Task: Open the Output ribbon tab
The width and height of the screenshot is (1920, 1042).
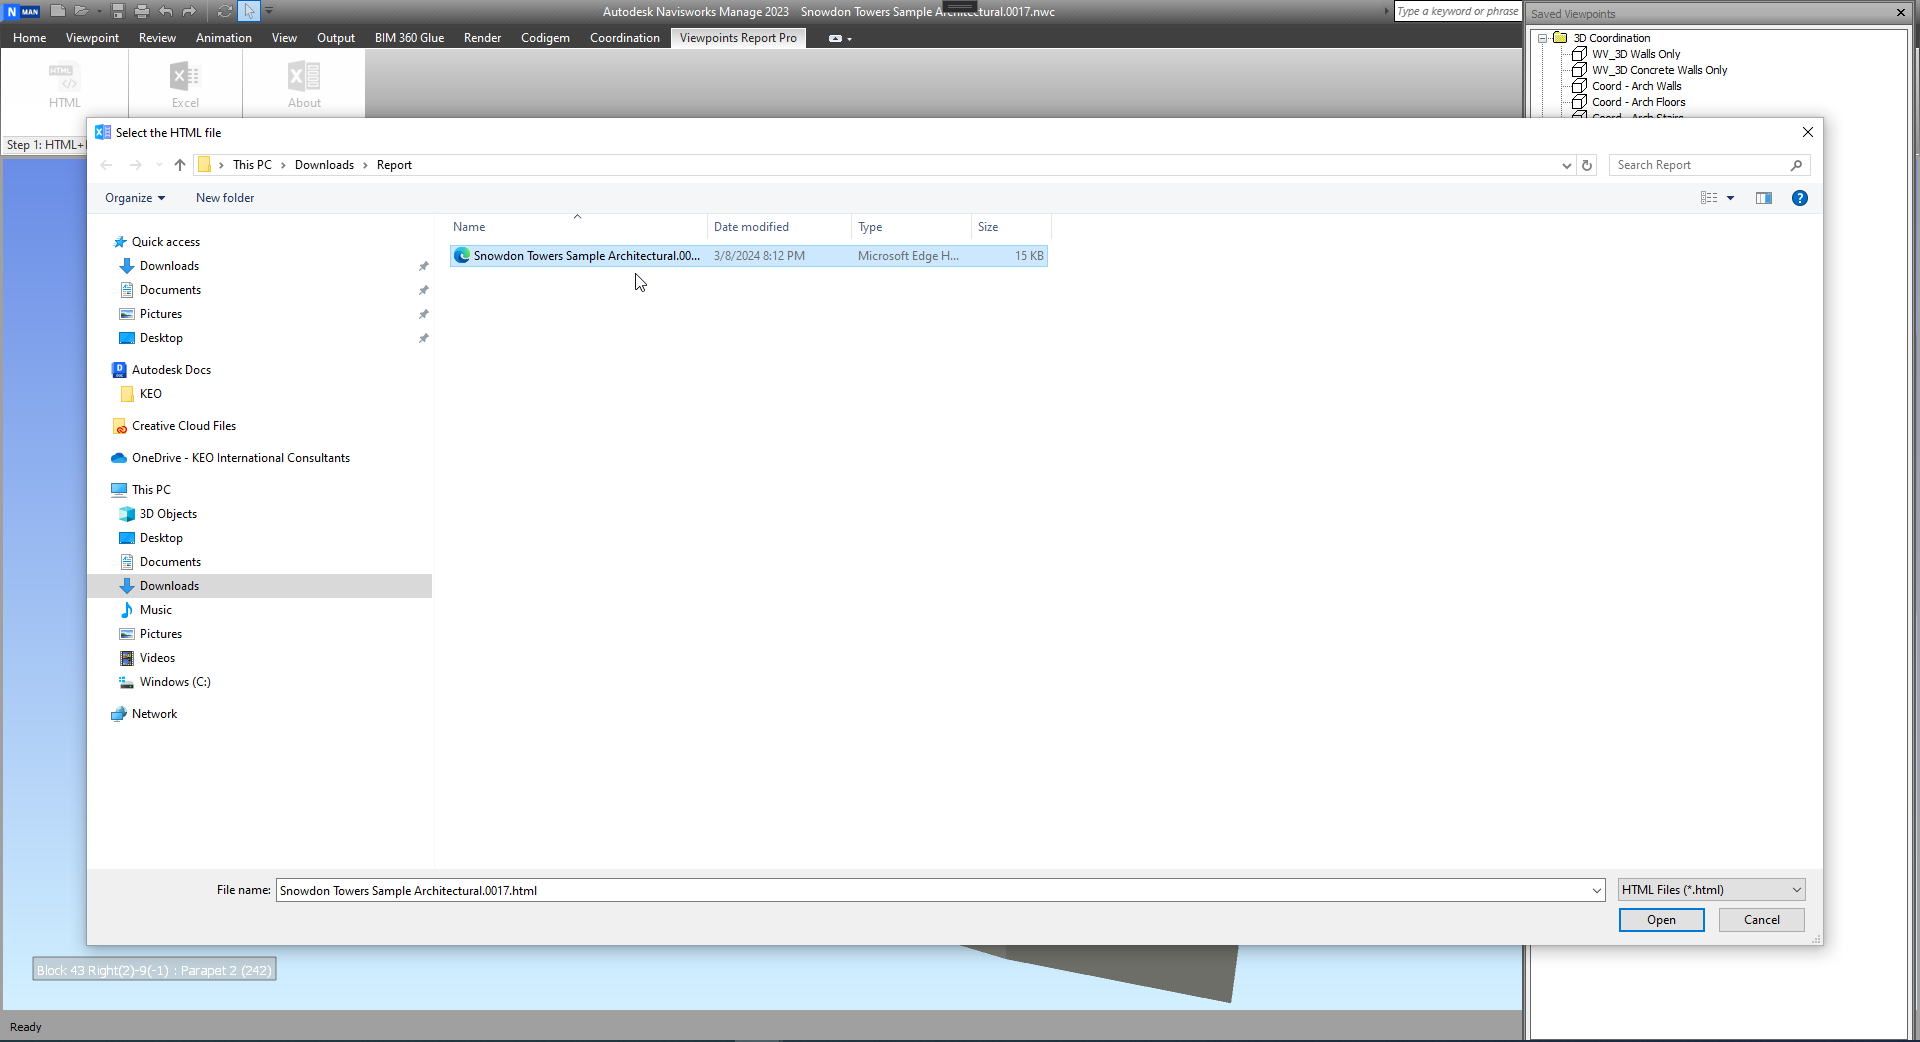Action: (336, 38)
